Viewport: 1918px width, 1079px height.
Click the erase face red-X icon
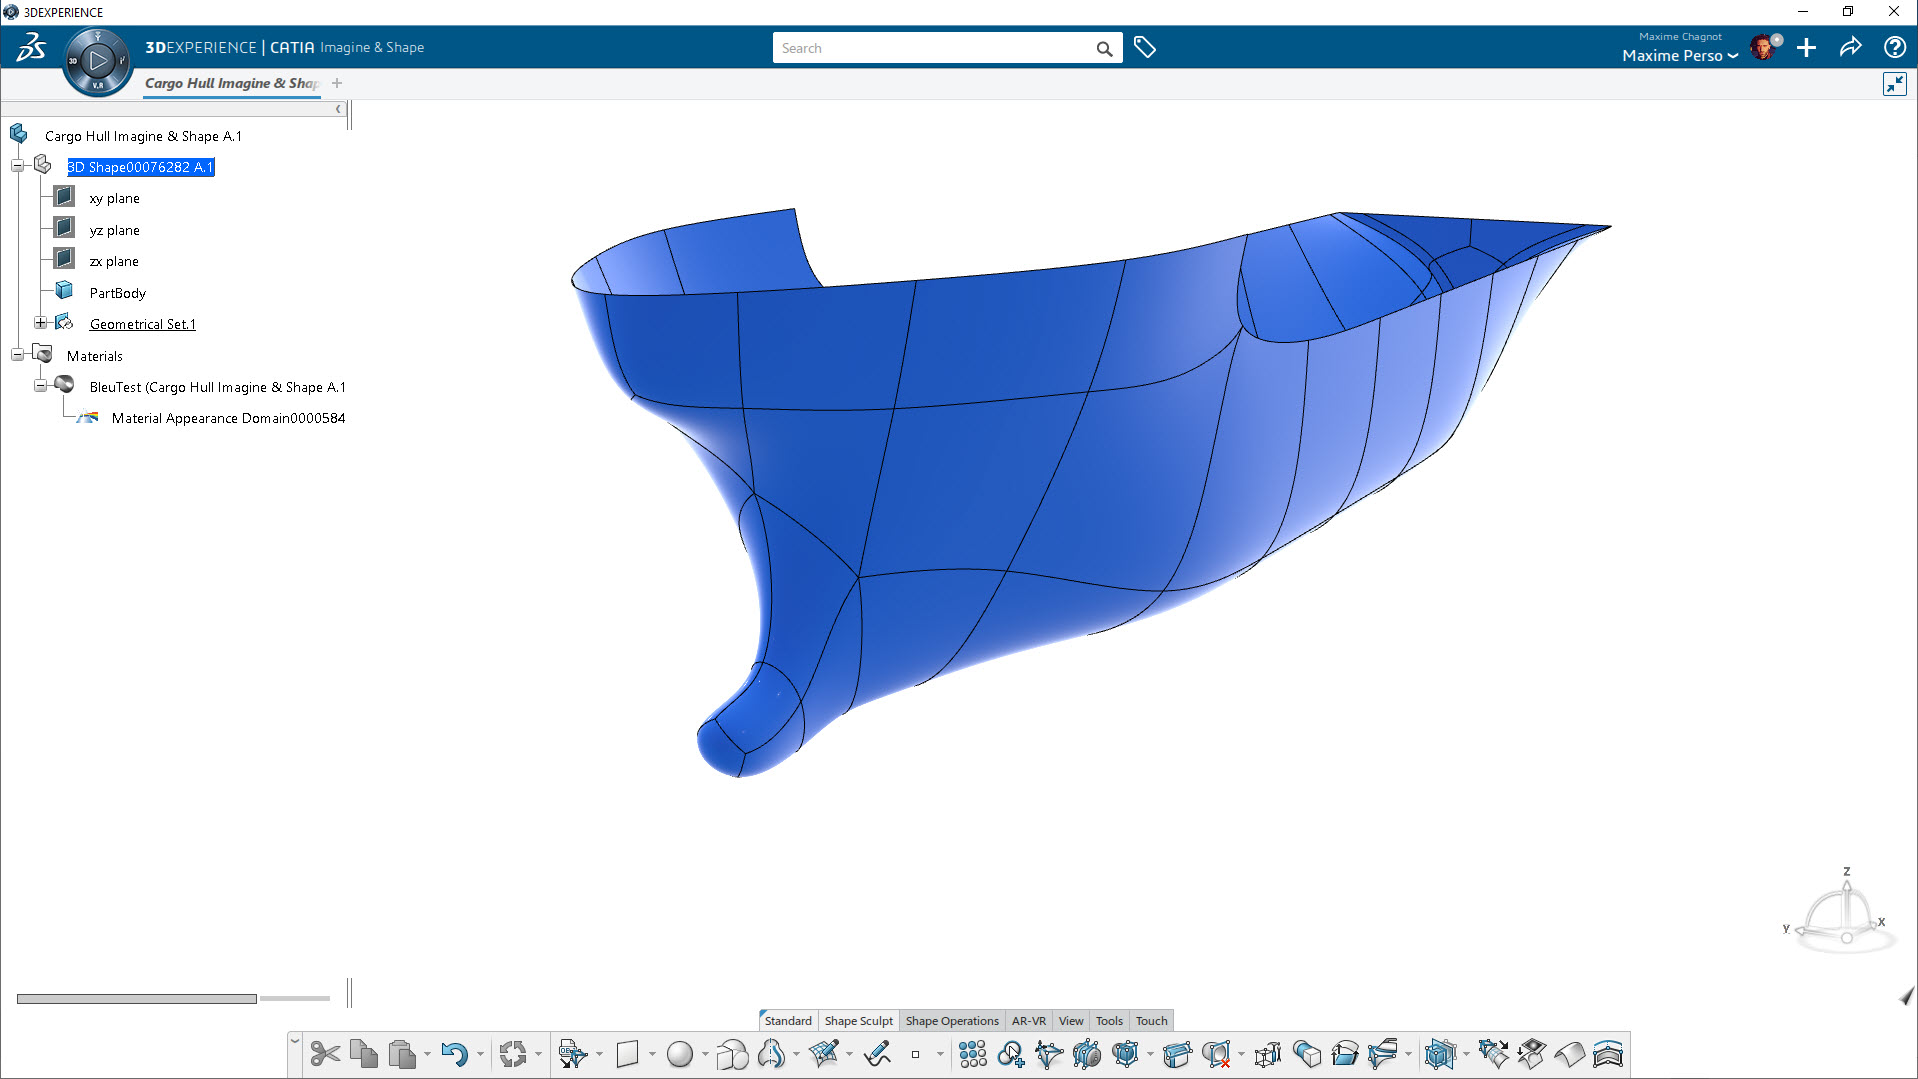1216,1054
